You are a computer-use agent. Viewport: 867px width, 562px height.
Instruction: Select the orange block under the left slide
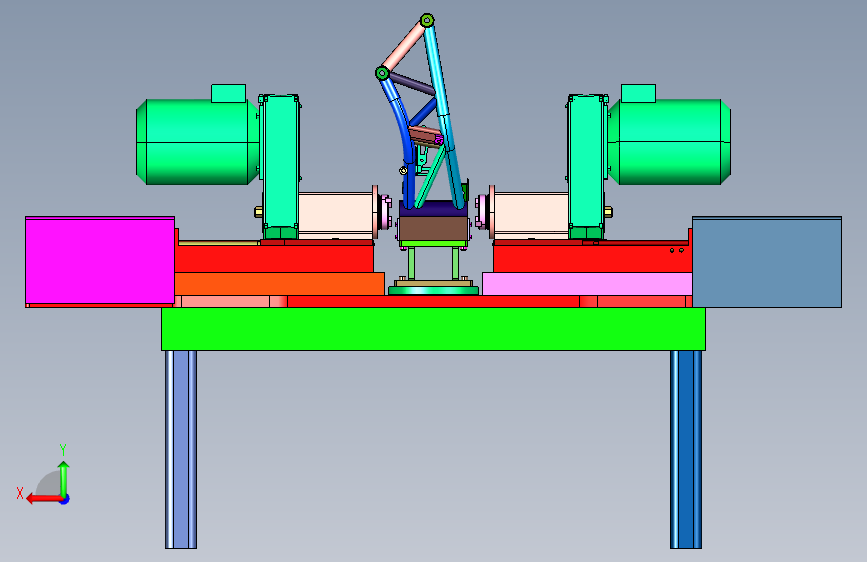pos(280,284)
